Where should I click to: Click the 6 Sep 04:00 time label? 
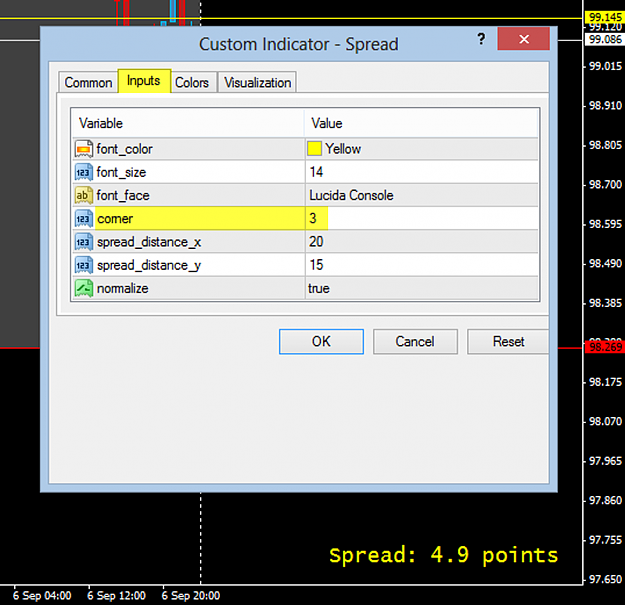tap(42, 595)
